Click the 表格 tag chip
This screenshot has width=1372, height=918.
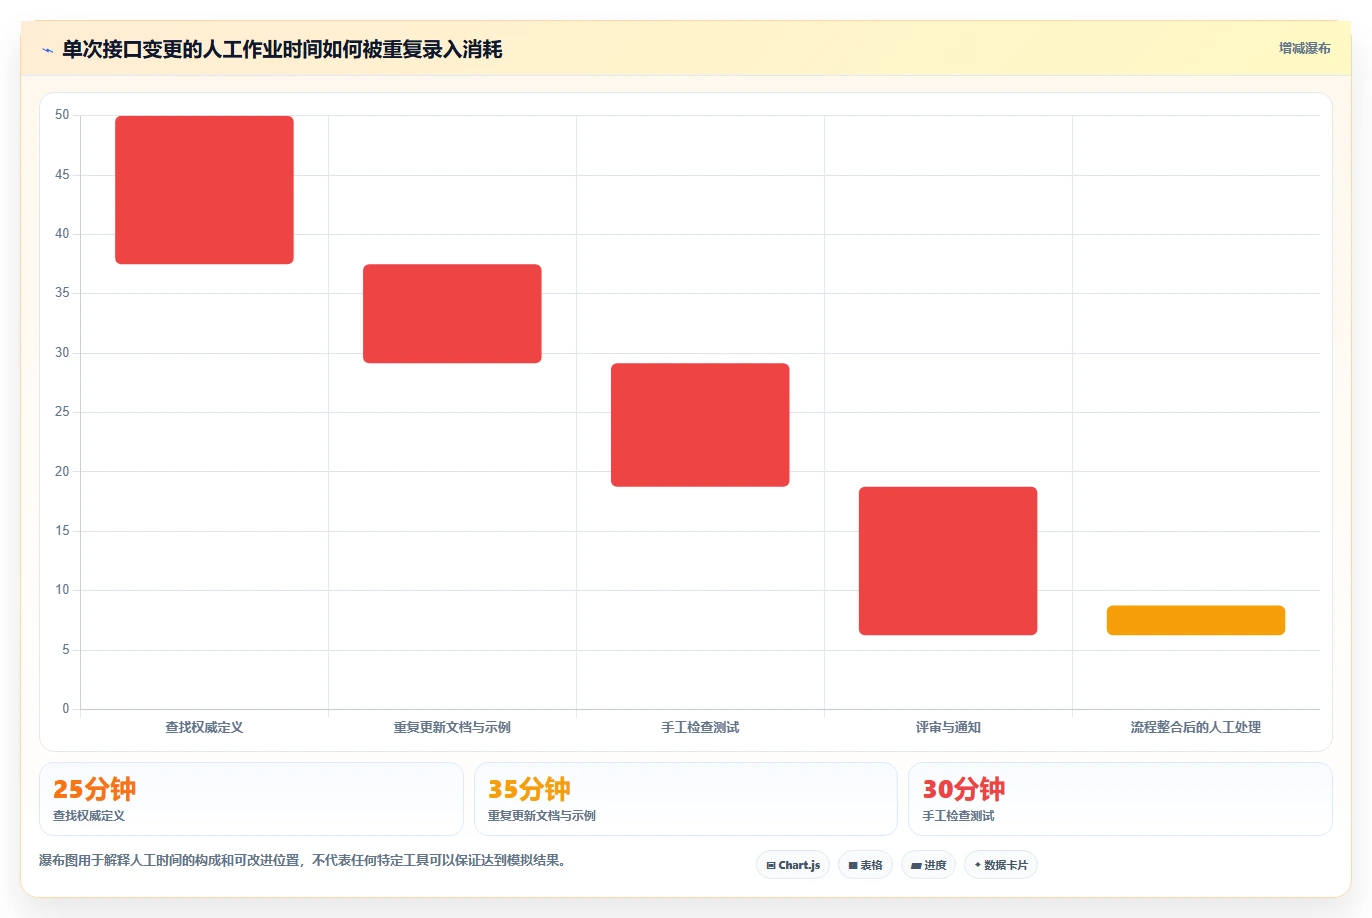click(x=865, y=865)
